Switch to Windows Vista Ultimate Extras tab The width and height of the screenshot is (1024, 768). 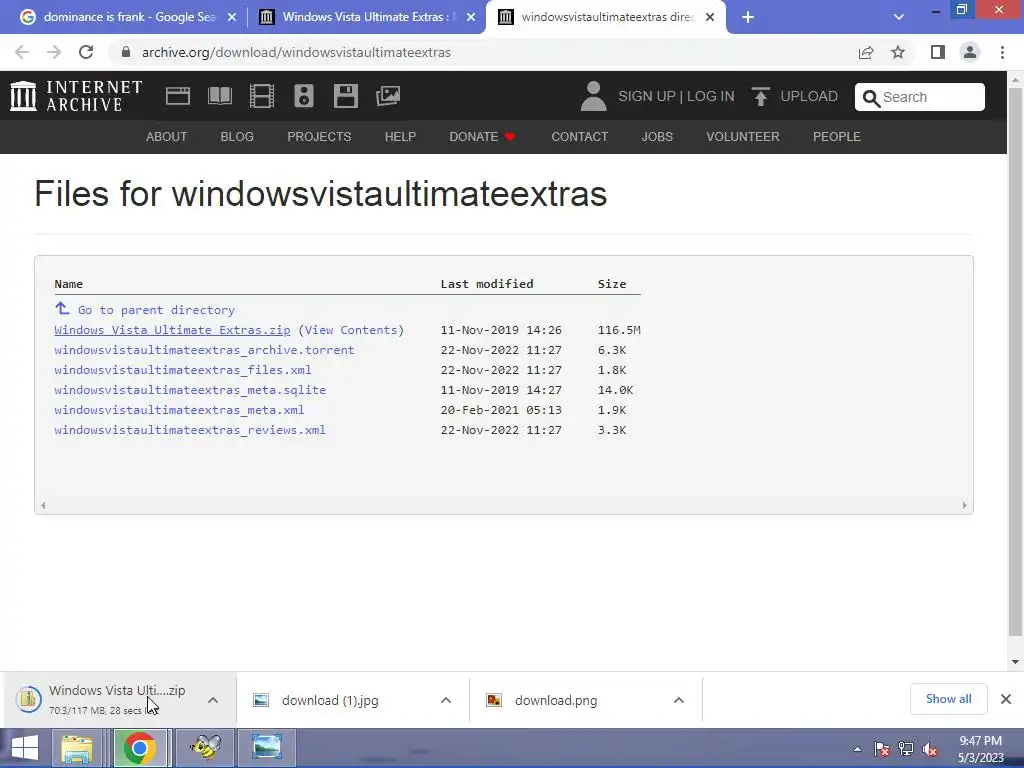368,17
